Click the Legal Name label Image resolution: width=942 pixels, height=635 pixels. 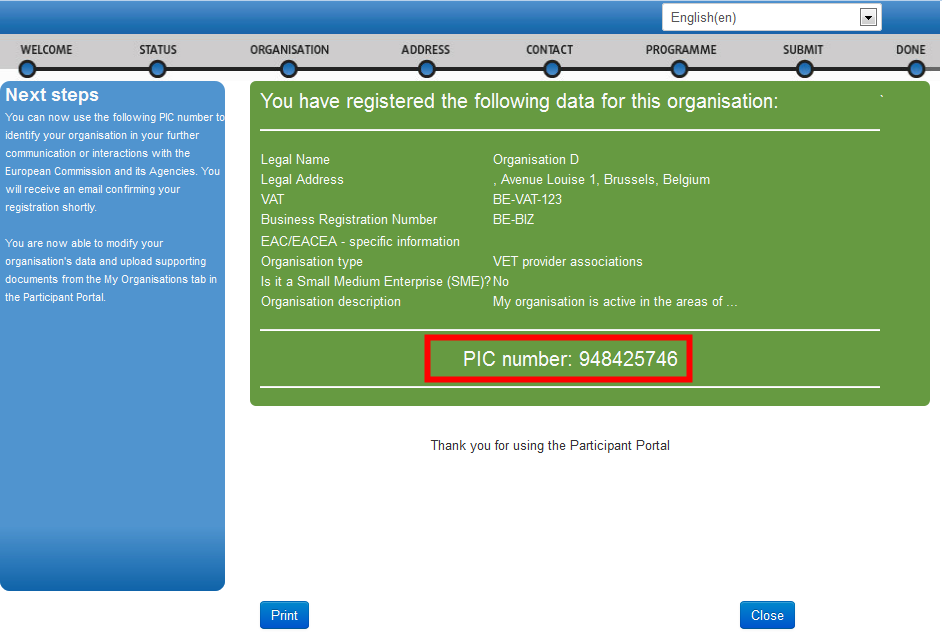coord(295,159)
